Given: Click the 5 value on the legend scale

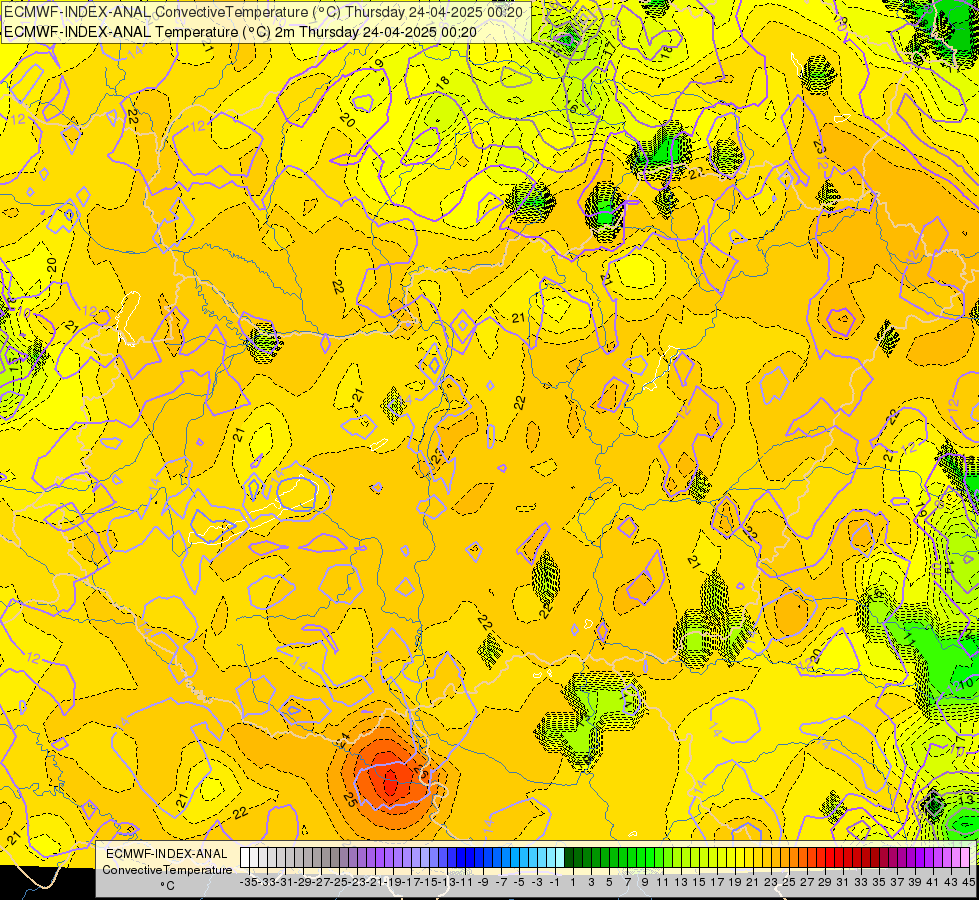Looking at the screenshot, I should 609,882.
